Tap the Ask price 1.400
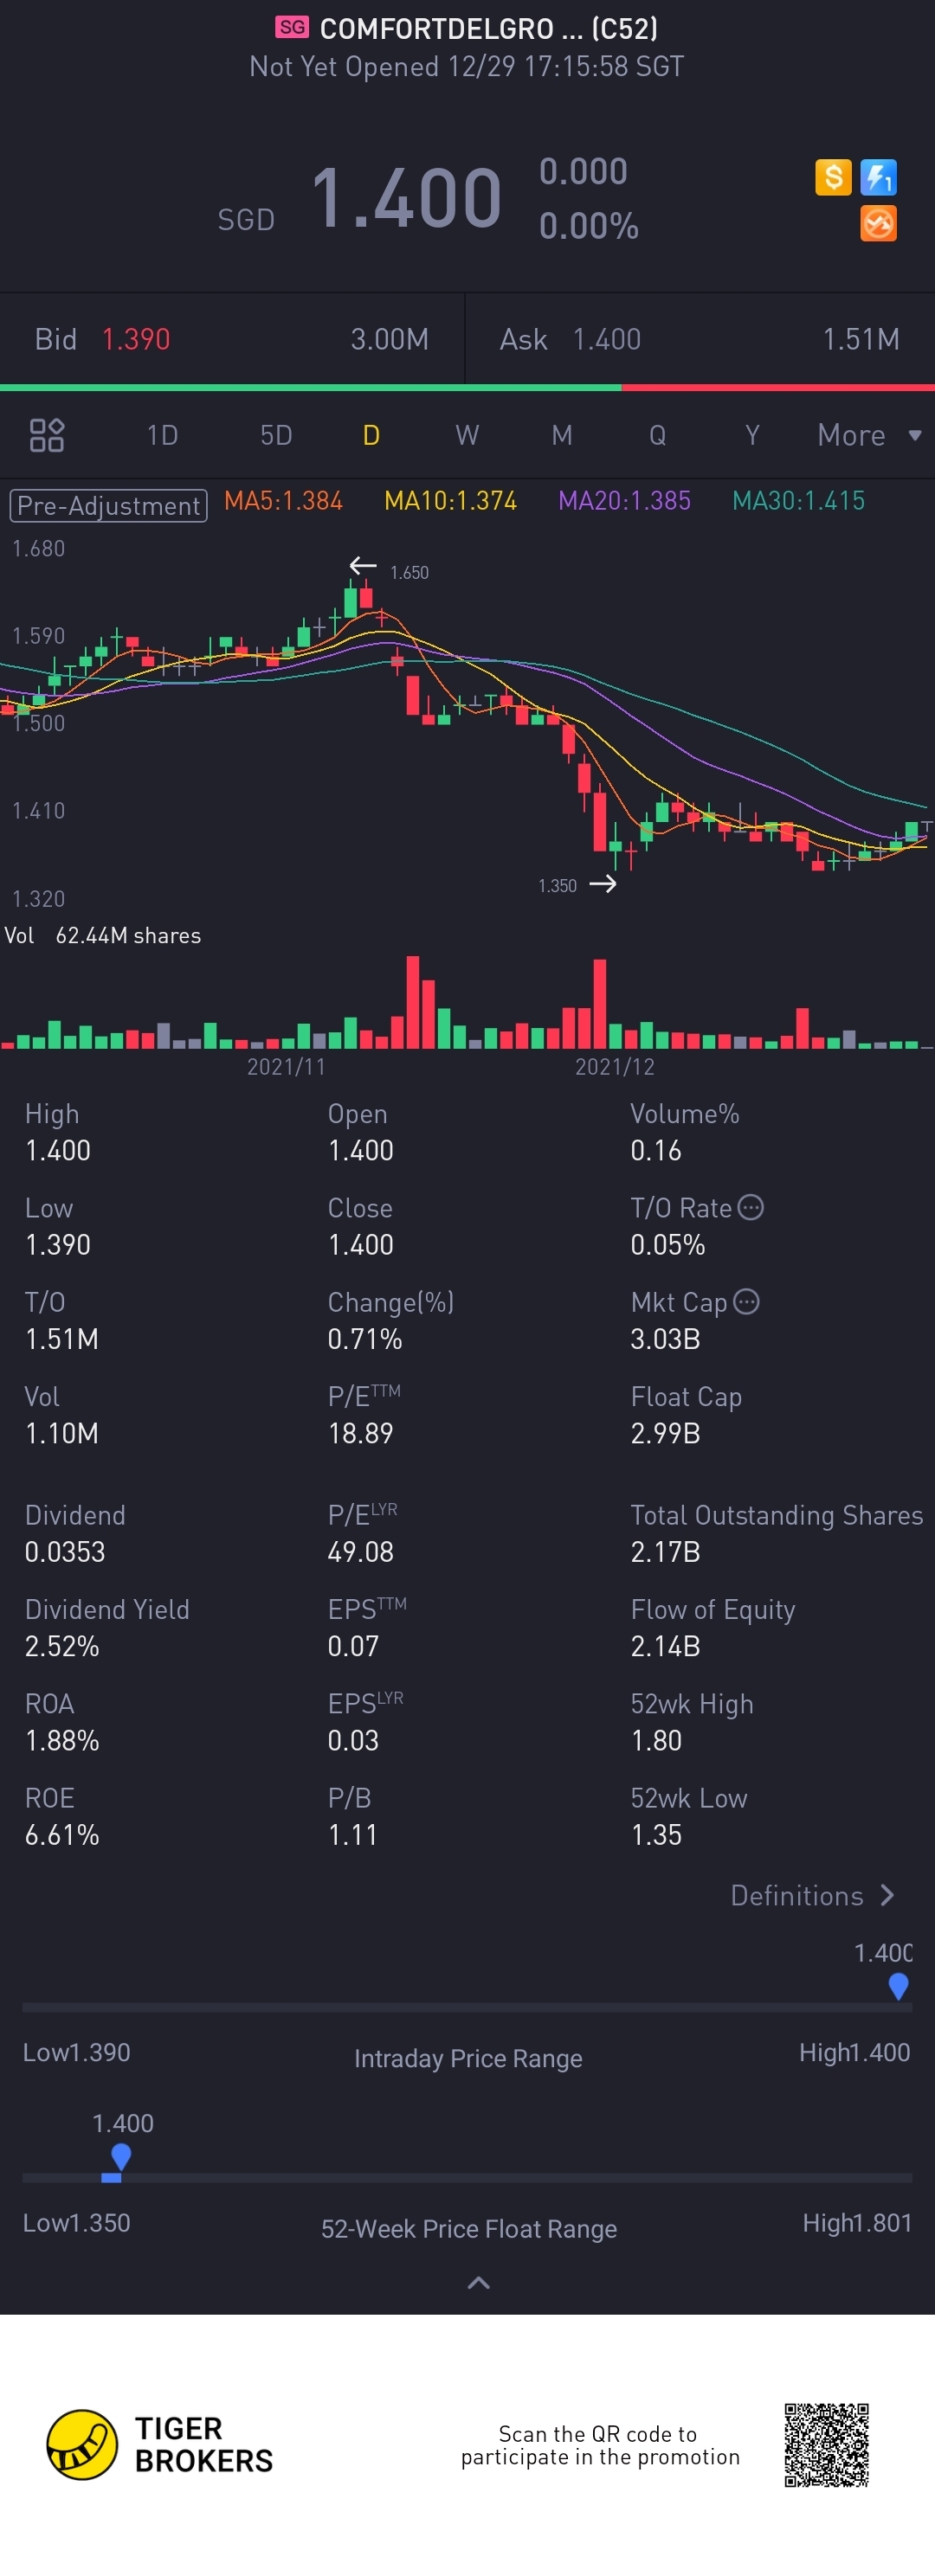935x2576 pixels. 606,340
